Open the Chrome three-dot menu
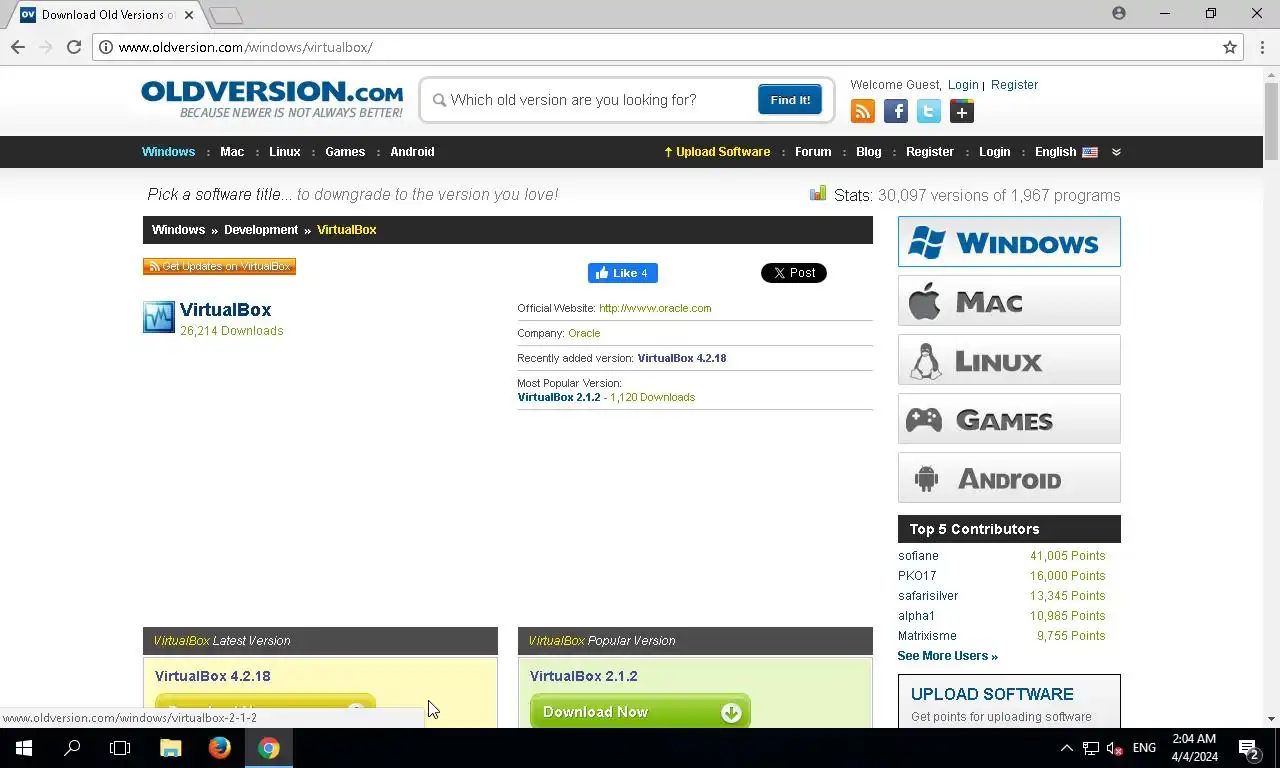The image size is (1280, 768). [1262, 47]
